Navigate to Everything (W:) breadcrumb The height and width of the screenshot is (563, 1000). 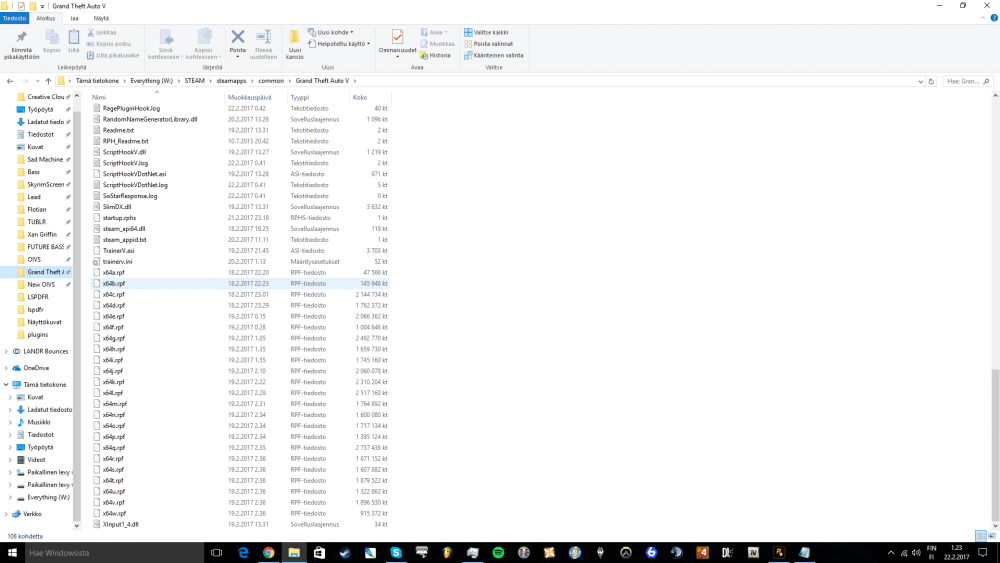(151, 81)
